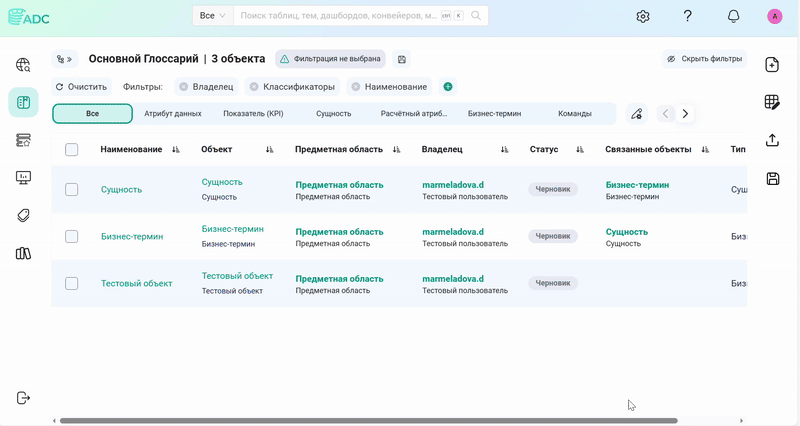
Task: Click the save diskette icon on right panel
Action: 772,179
